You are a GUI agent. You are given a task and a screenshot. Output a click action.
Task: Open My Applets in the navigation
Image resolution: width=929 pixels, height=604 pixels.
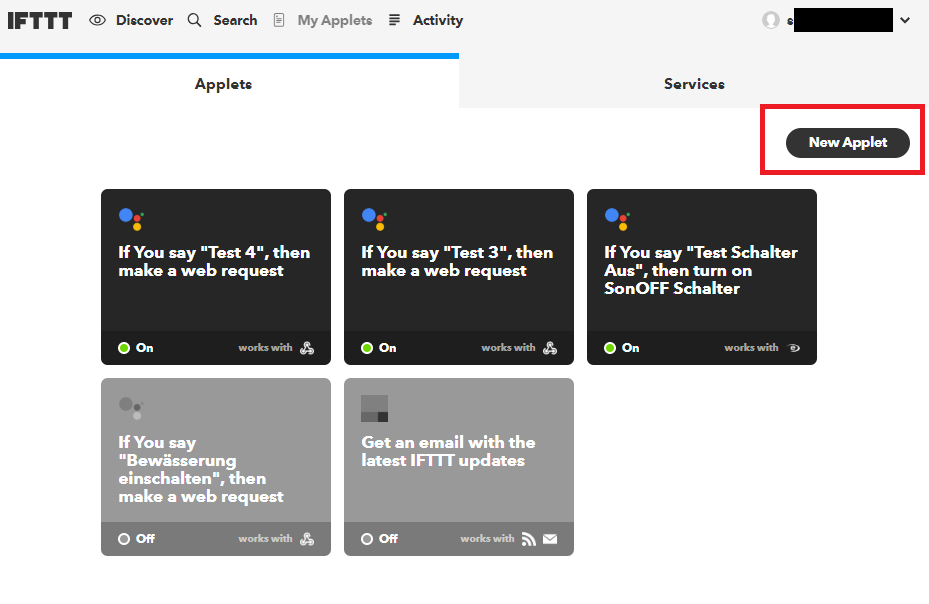(x=335, y=20)
